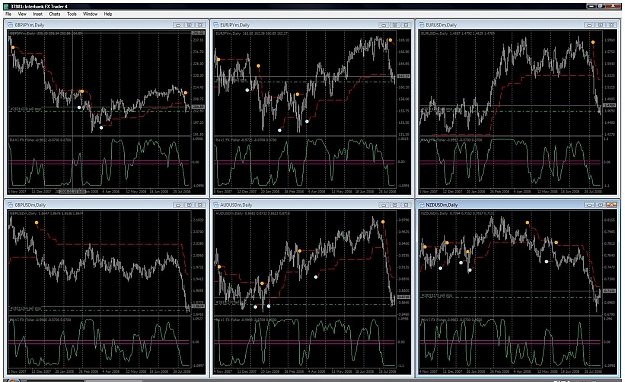Image resolution: width=625 pixels, height=382 pixels.
Task: Open the Charts menu
Action: click(x=55, y=14)
